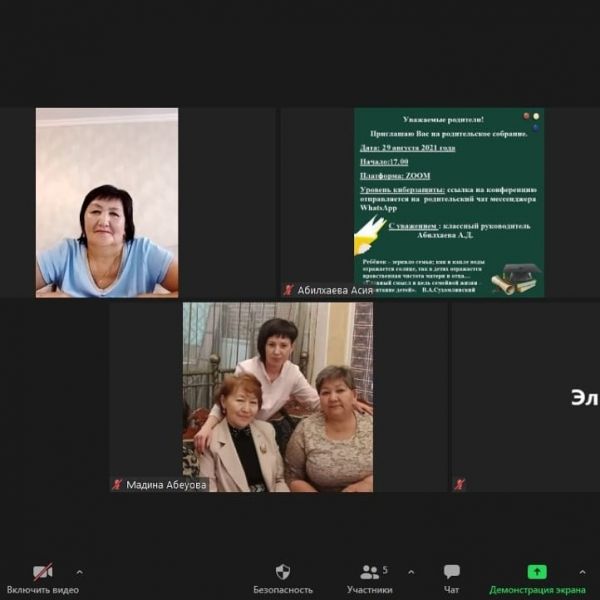The height and width of the screenshot is (600, 600).
Task: Click muted mic icon in bottom-right tile
Action: tap(459, 484)
